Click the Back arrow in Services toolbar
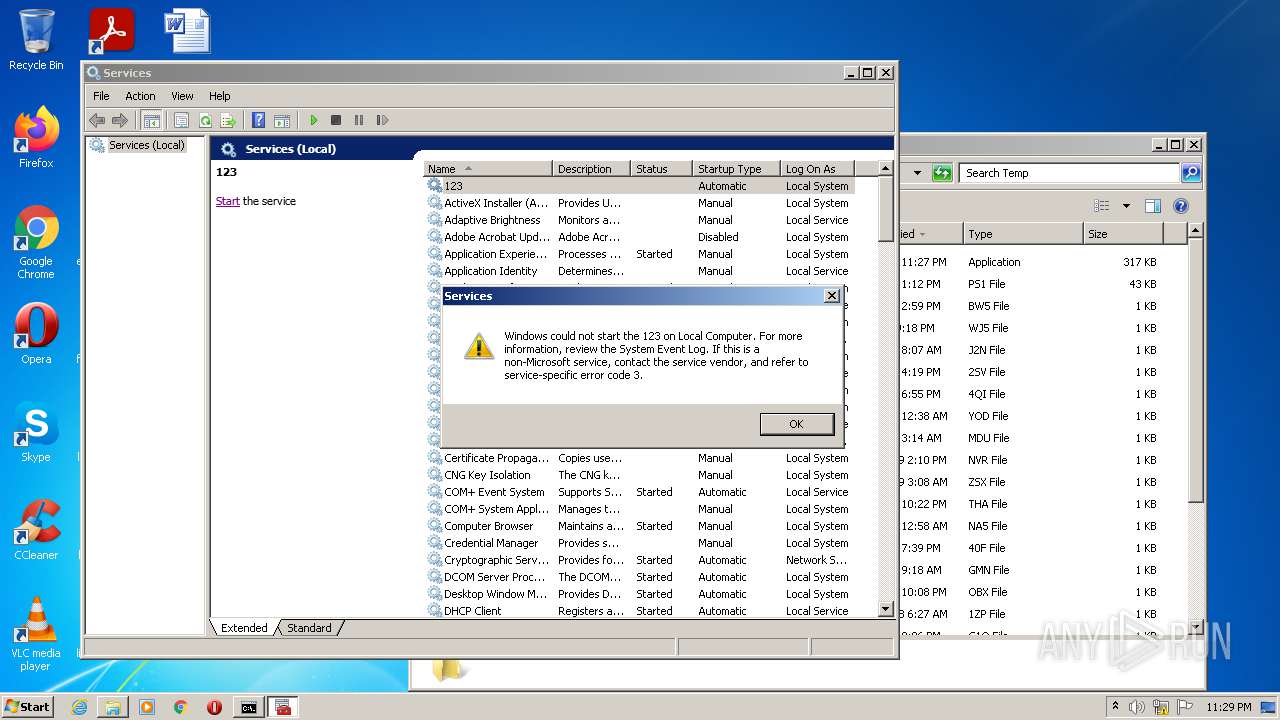Viewport: 1280px width, 720px height. [97, 120]
